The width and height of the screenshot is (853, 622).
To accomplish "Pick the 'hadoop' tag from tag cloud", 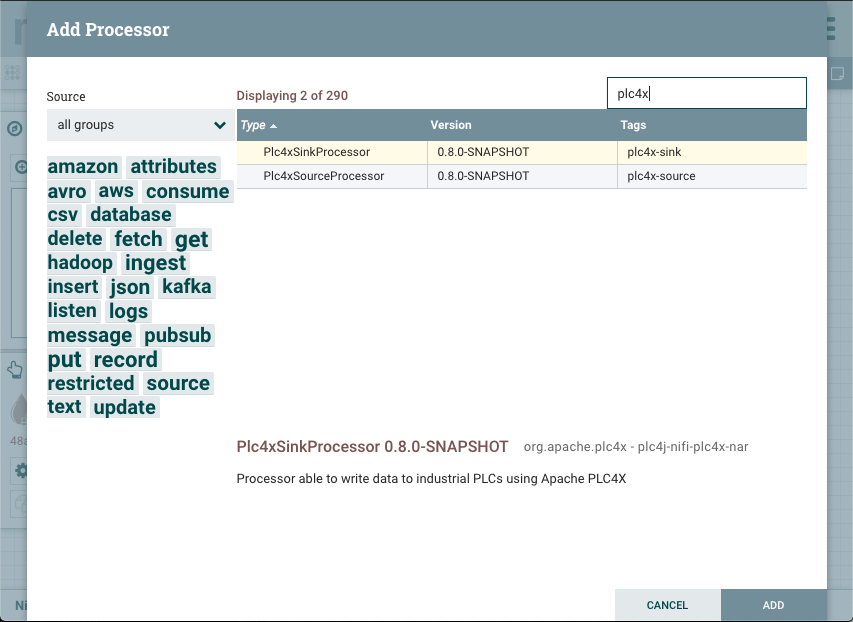I will (80, 263).
